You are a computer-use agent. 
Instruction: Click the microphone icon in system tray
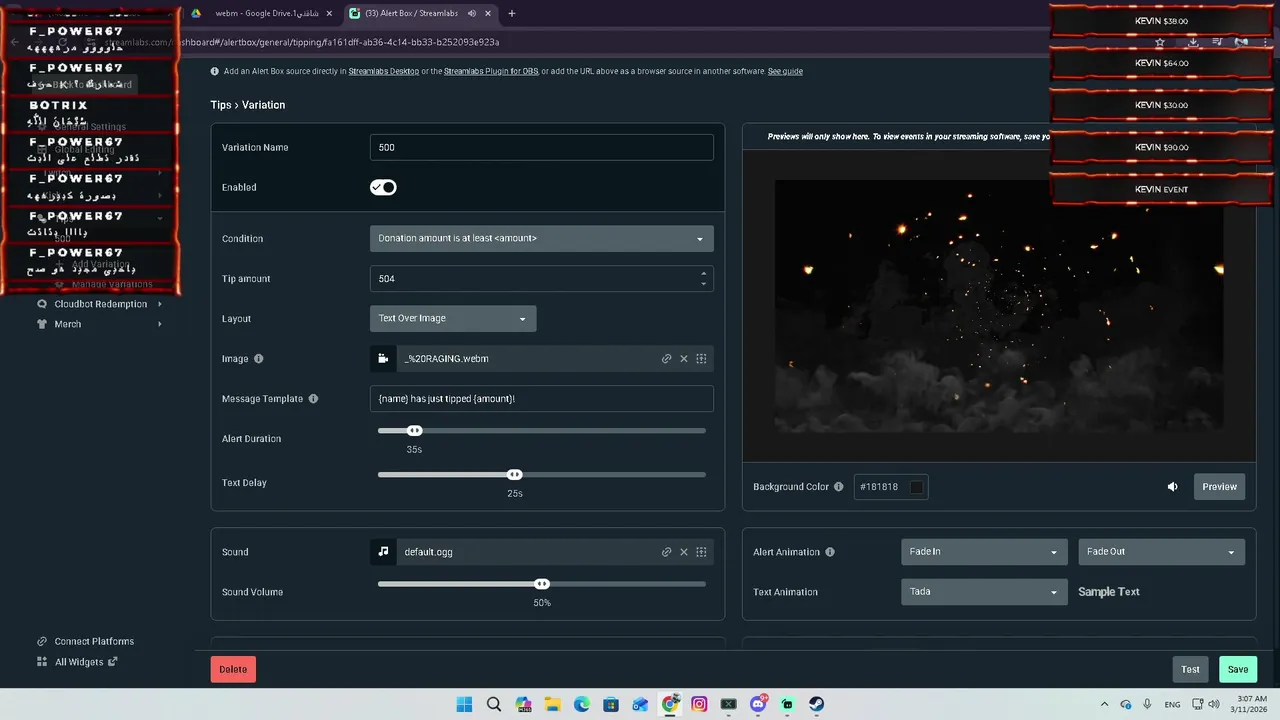(1147, 704)
